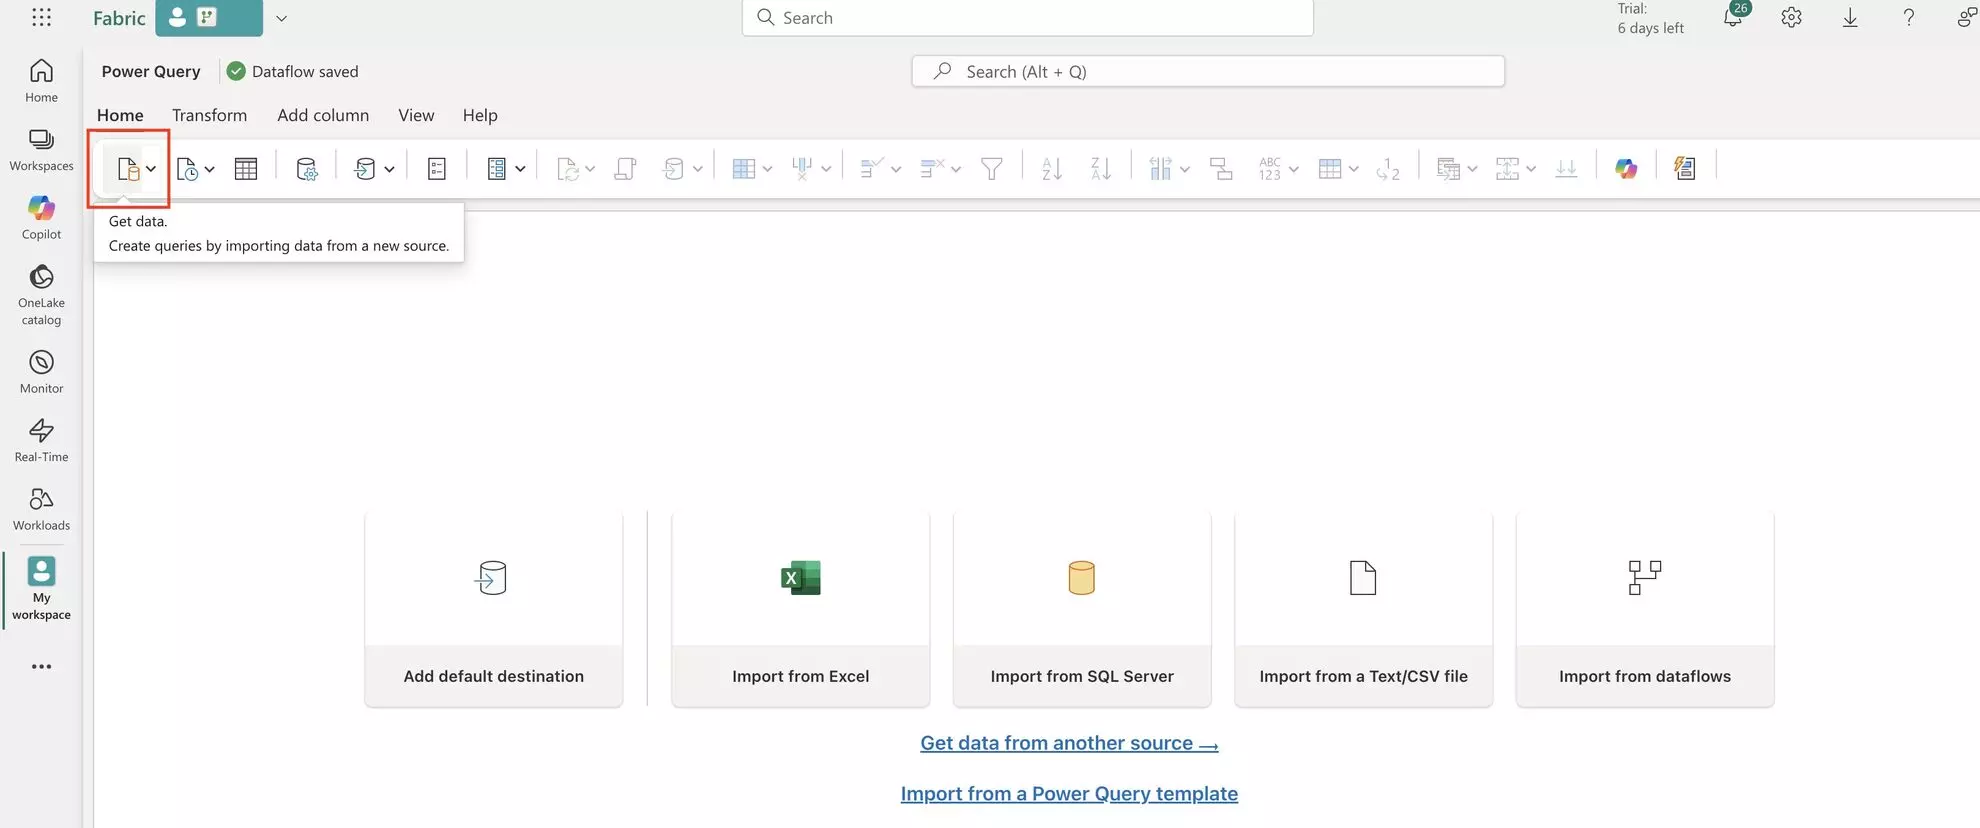Open Copilot in the left sidebar
This screenshot has width=1980, height=828.
point(41,218)
